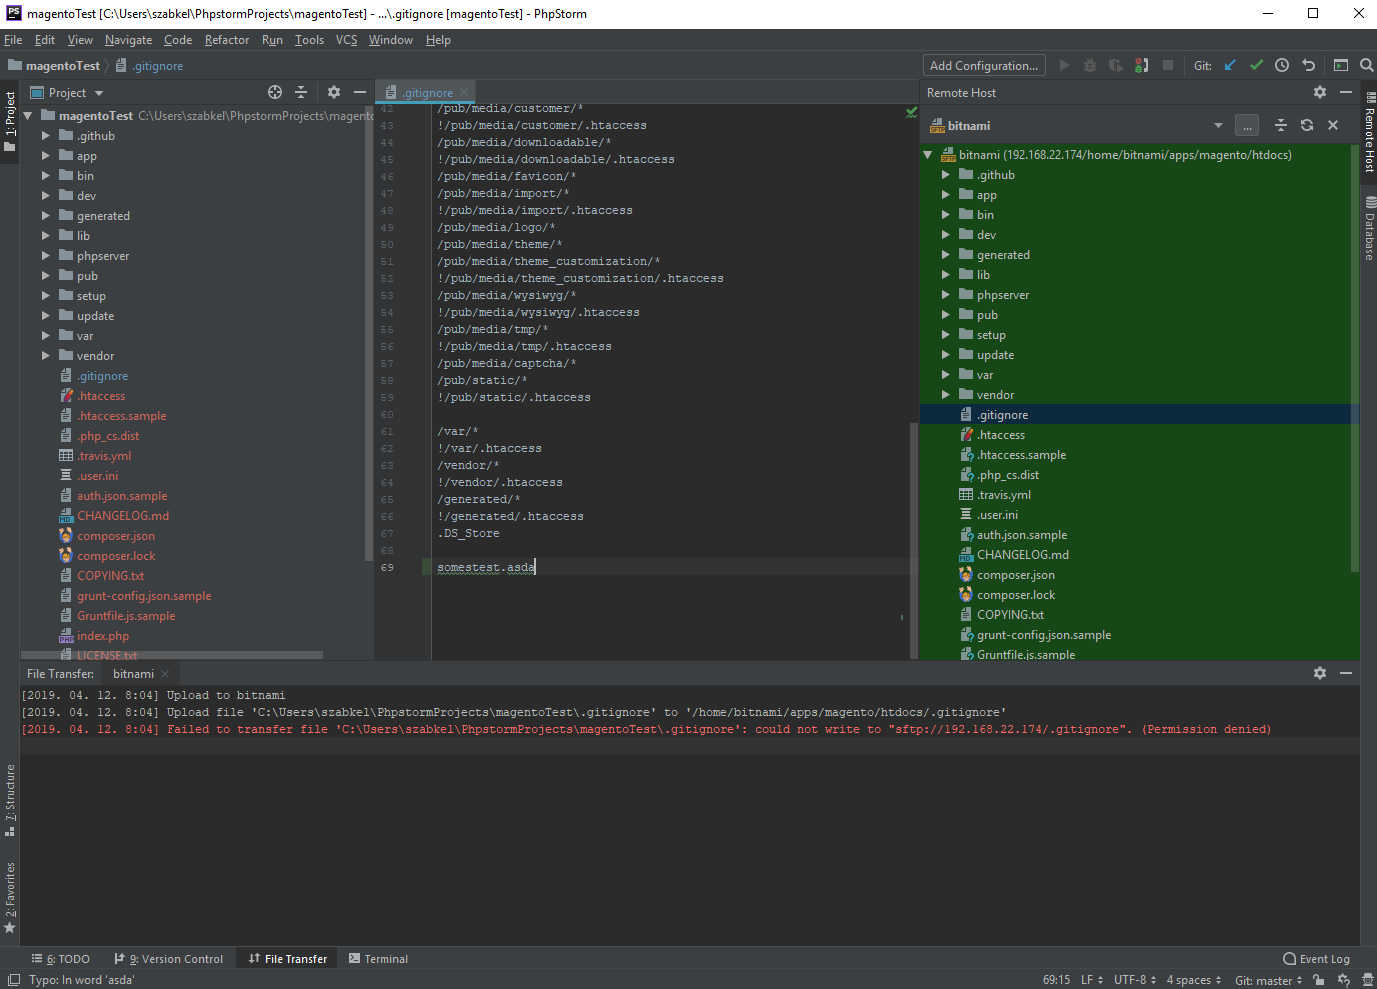Select .htaccess file in Remote Host tree
1377x989 pixels.
click(1001, 434)
